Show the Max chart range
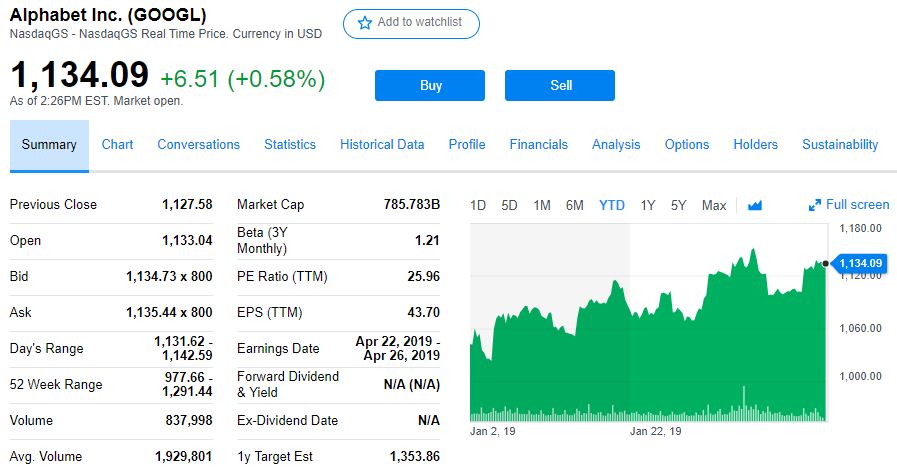The image size is (897, 475). tap(714, 205)
